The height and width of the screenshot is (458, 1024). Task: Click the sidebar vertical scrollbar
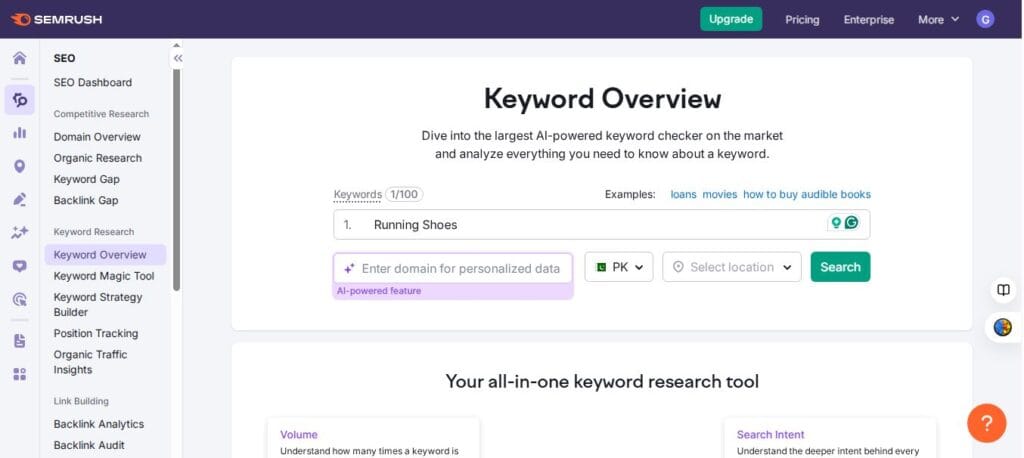click(x=176, y=180)
